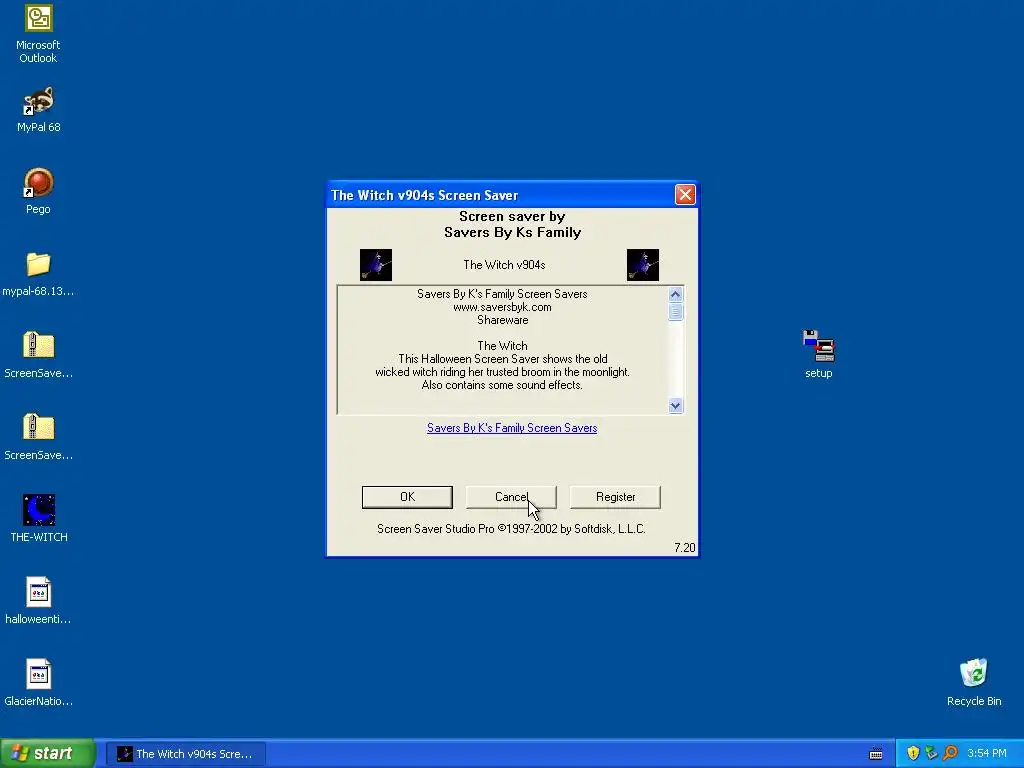The height and width of the screenshot is (768, 1024).
Task: Click scrollbar down arrow in description box
Action: click(675, 406)
